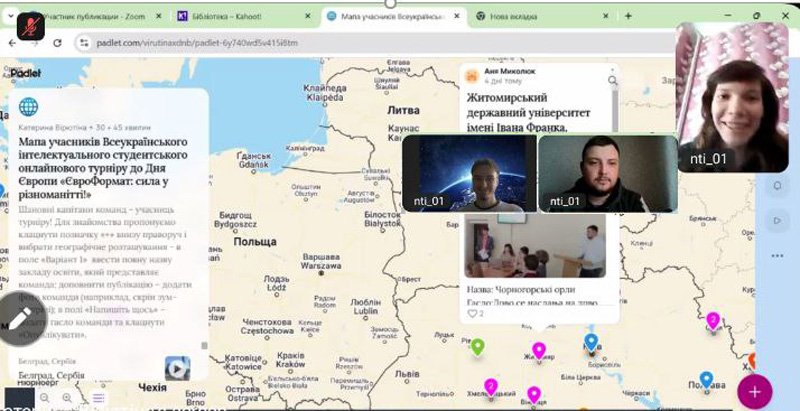Select the pink numbered pin near Брянськ border
The width and height of the screenshot is (800, 411).
coord(713,321)
